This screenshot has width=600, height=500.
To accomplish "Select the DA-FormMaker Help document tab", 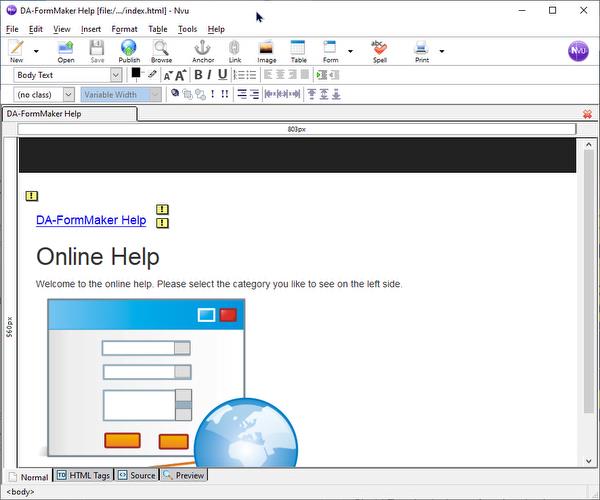I will 70,114.
